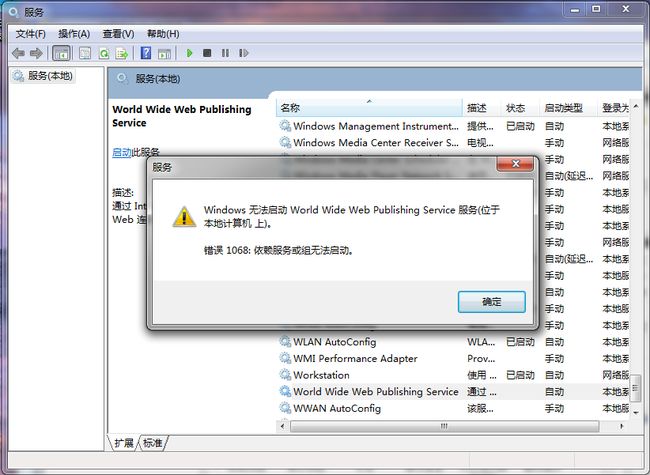Click gear icon of Windows Media Center Receiver row
650x475 pixels.
tap(285, 142)
